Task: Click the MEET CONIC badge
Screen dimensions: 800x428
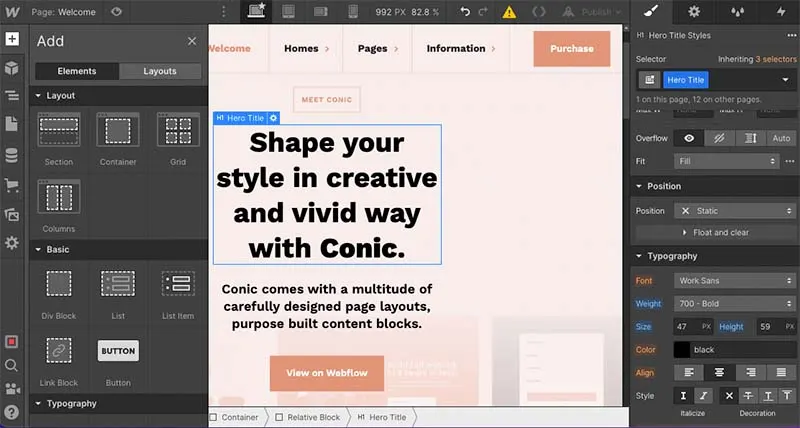Action: [x=327, y=99]
